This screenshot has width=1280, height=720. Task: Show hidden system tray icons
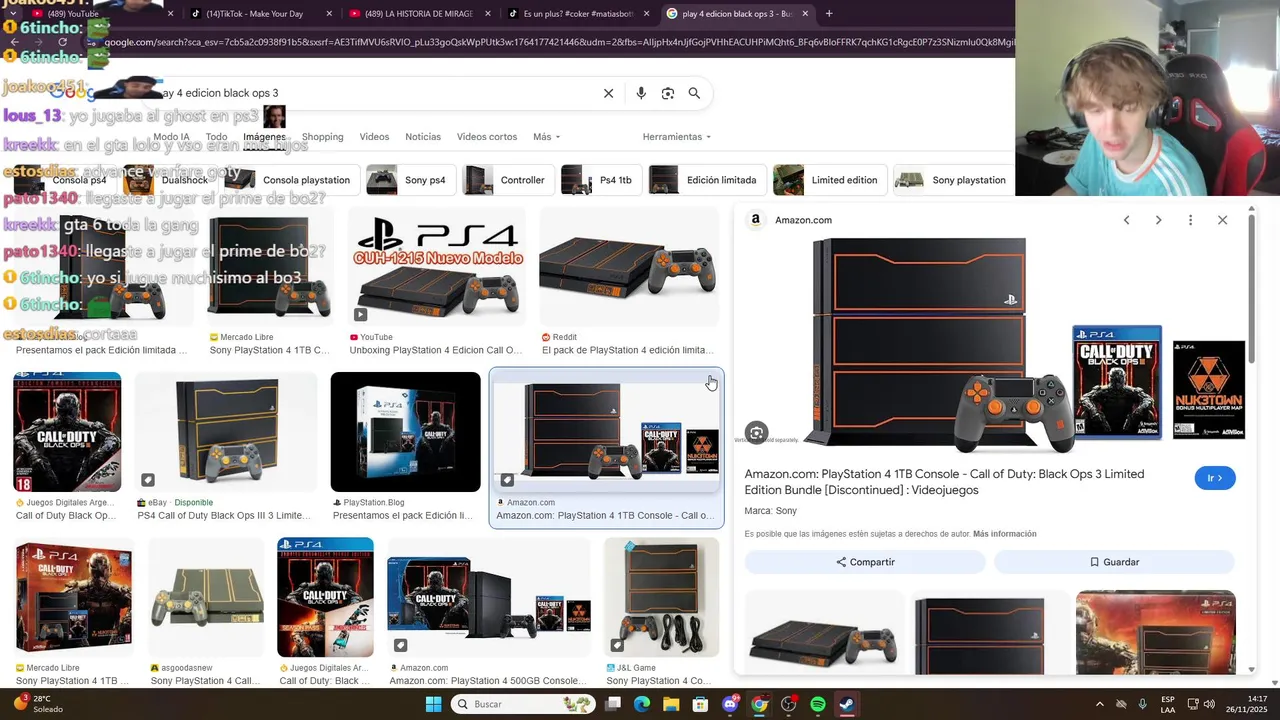click(x=1099, y=704)
